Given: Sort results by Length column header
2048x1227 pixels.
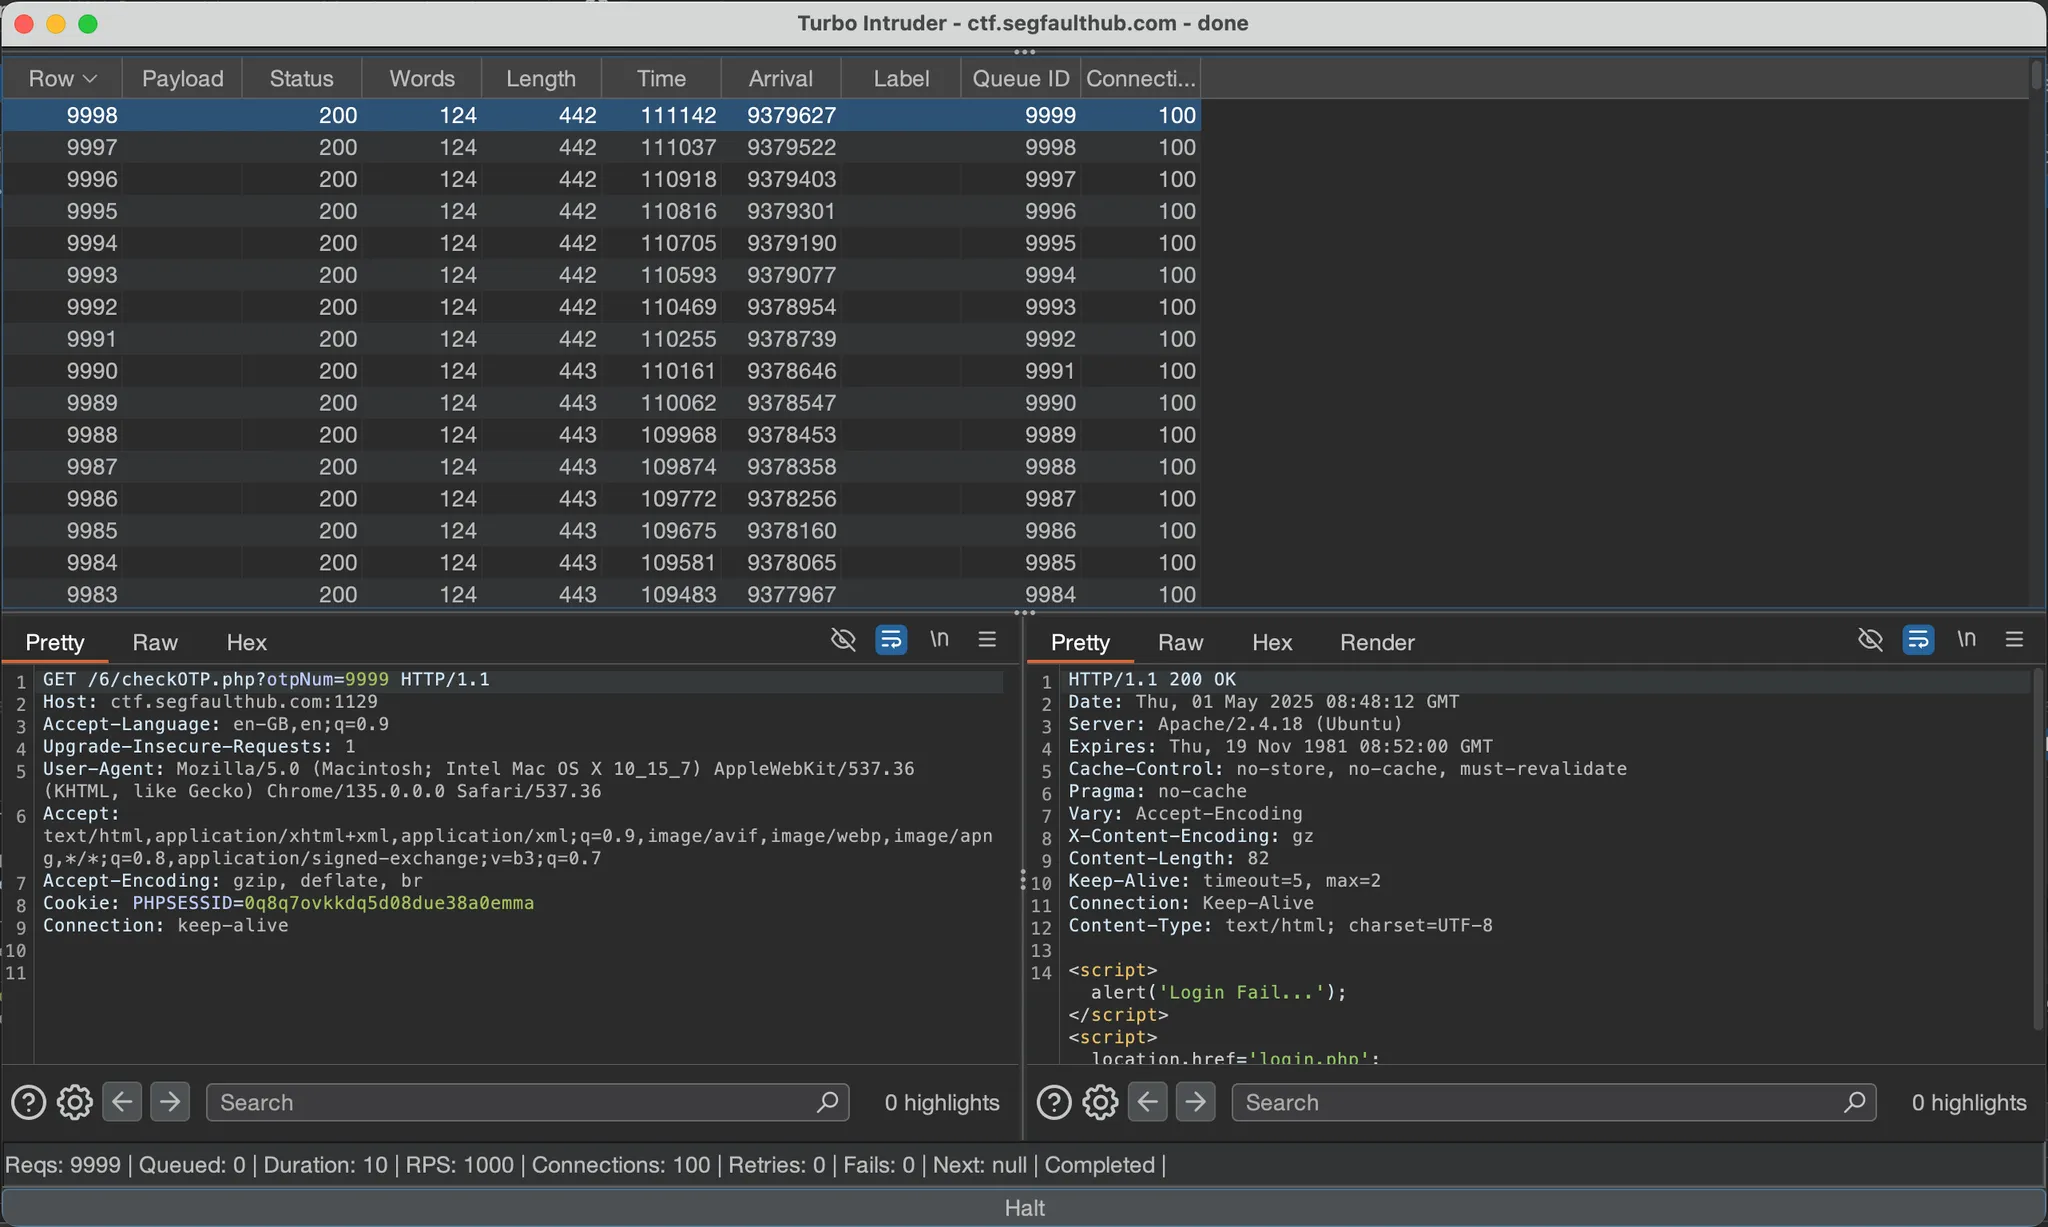Looking at the screenshot, I should tap(540, 78).
